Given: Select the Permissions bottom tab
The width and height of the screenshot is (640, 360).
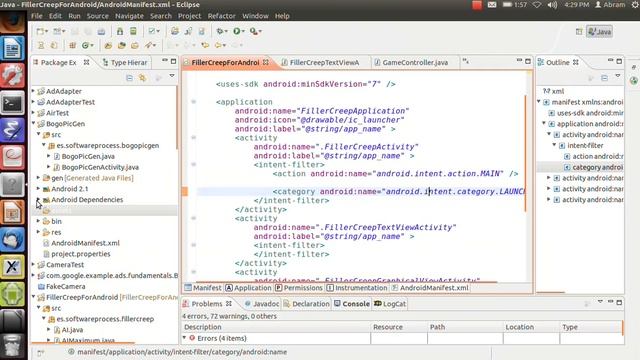Looking at the screenshot, I should click(x=299, y=288).
